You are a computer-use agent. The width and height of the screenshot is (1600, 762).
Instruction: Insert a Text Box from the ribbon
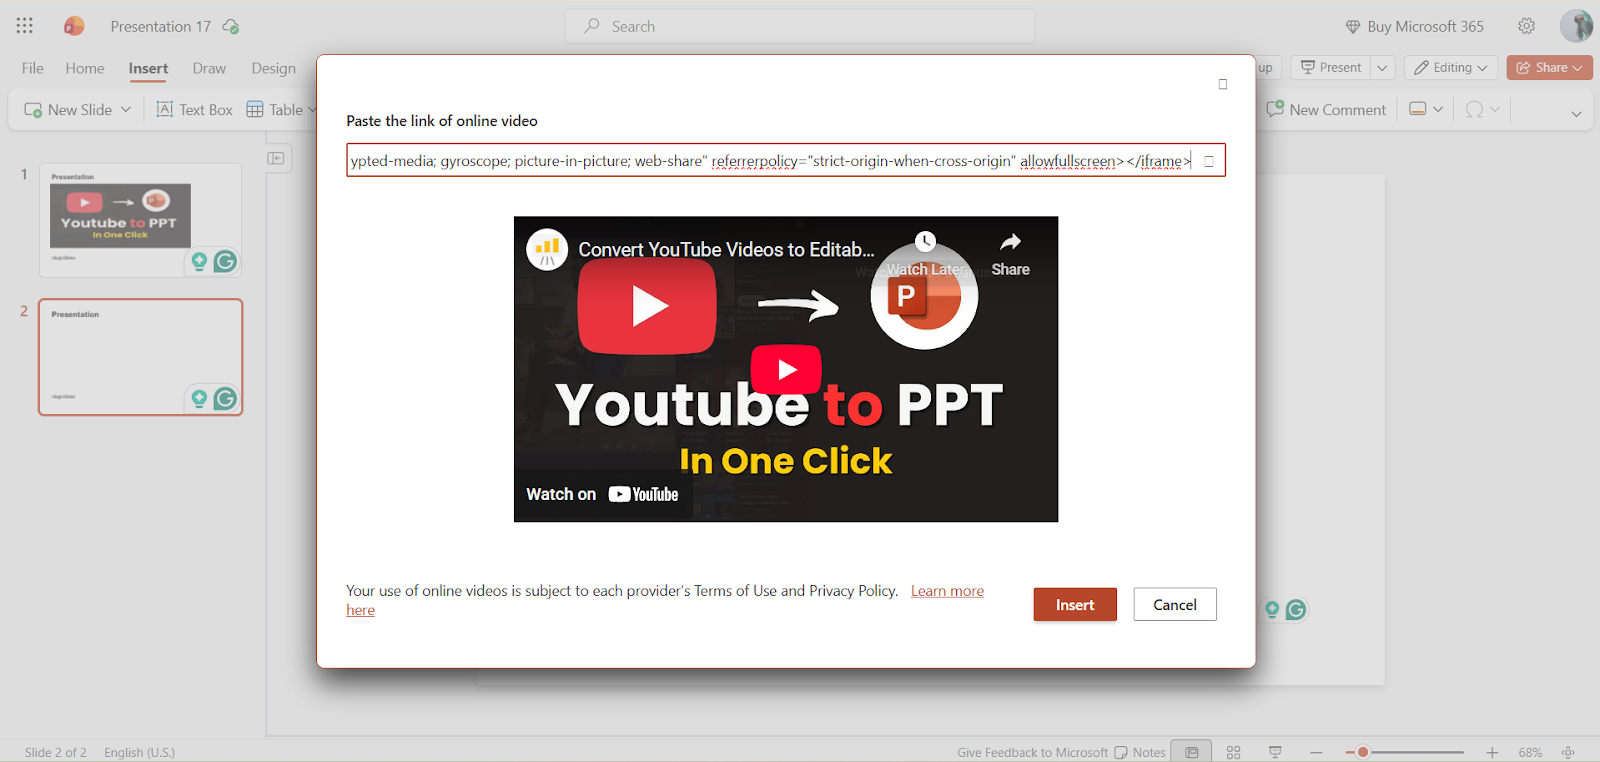194,110
